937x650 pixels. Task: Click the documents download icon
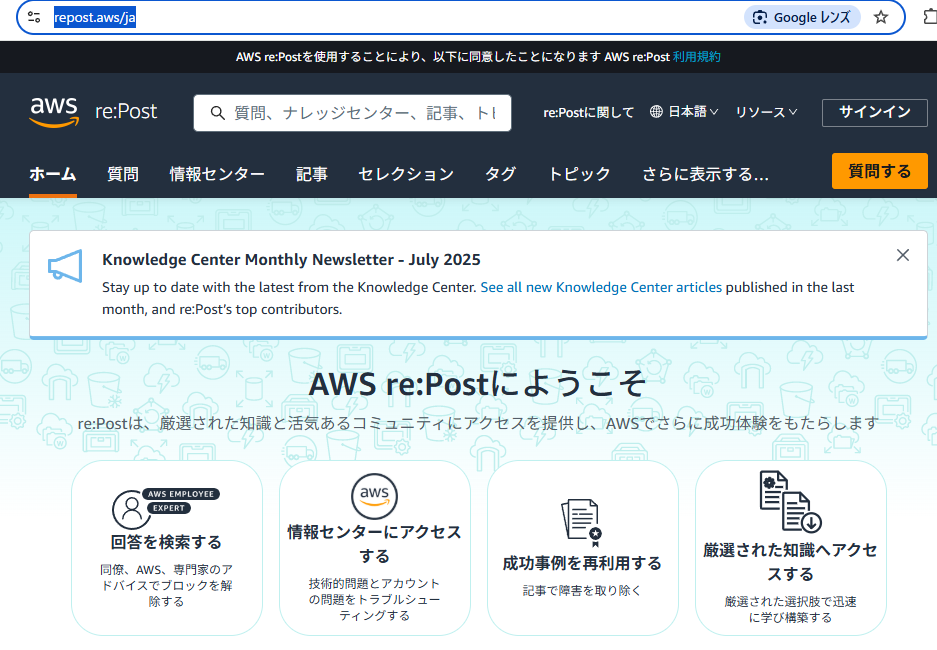[x=790, y=501]
